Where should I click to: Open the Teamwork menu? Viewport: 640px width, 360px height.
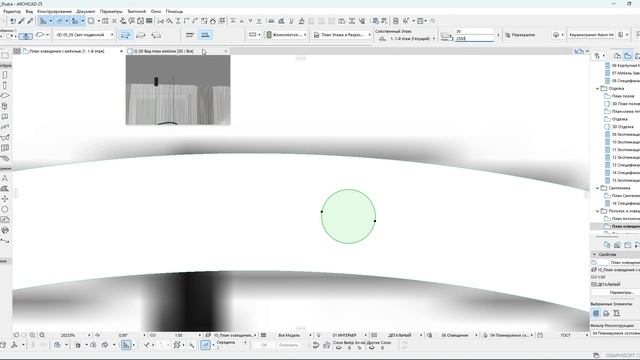[x=136, y=11]
